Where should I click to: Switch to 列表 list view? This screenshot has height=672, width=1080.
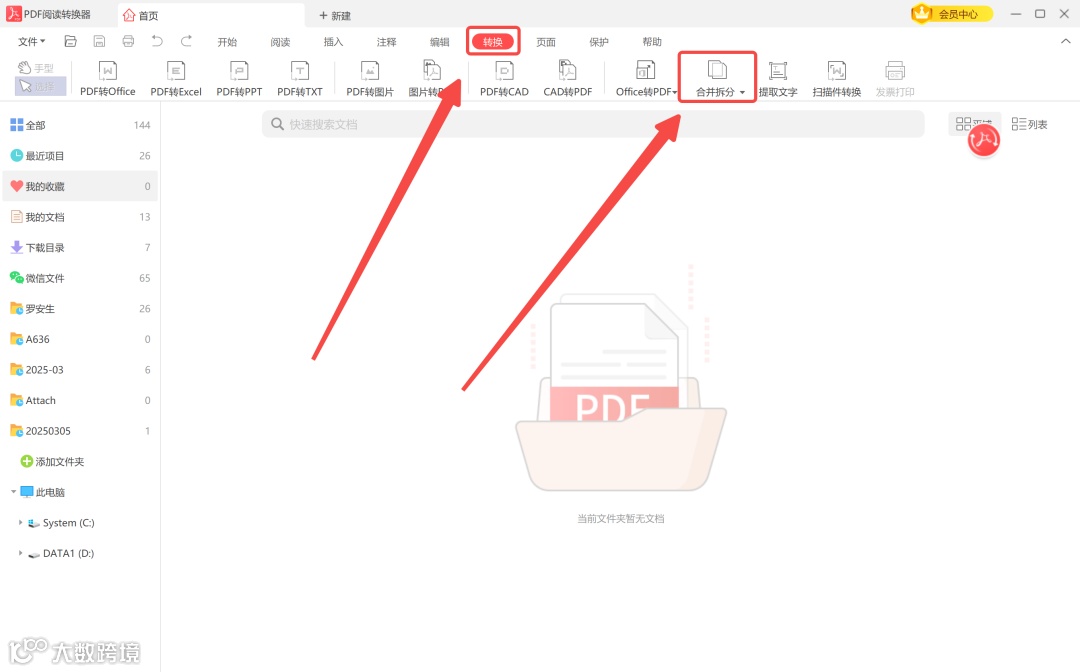point(1030,124)
